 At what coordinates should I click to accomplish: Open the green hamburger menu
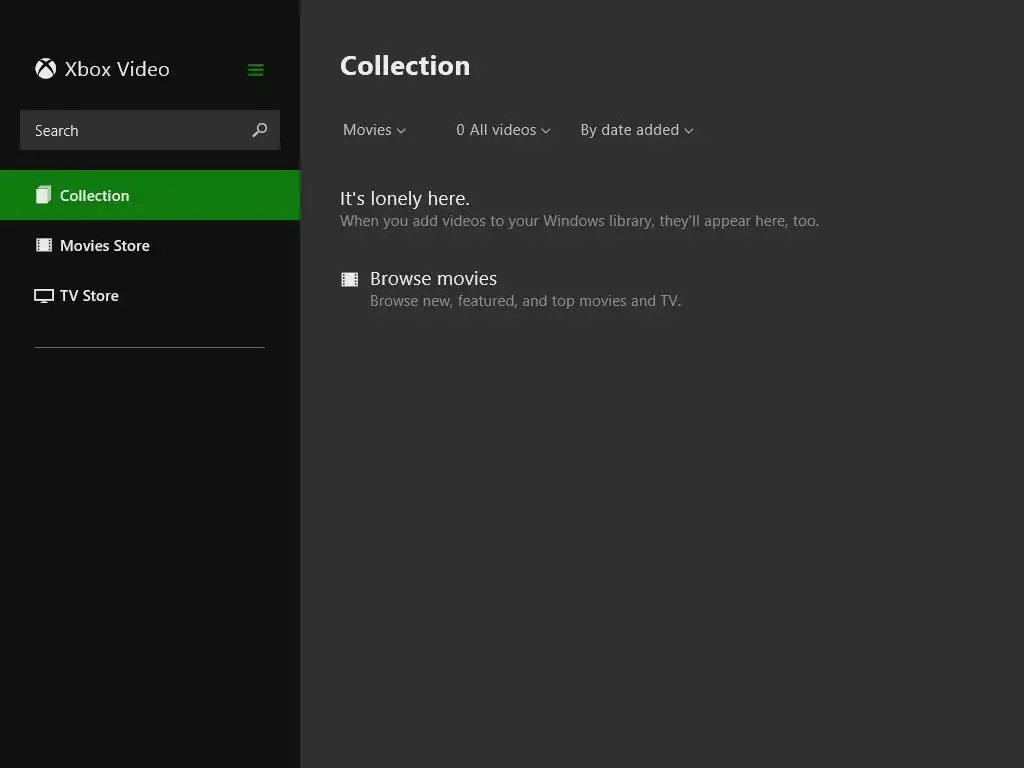[255, 70]
